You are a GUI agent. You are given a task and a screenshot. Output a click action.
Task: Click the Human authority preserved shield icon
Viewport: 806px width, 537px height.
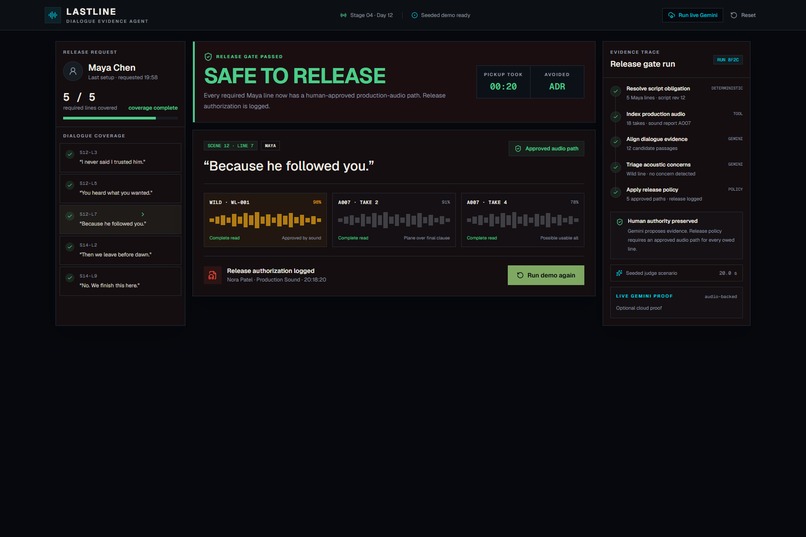click(x=619, y=222)
